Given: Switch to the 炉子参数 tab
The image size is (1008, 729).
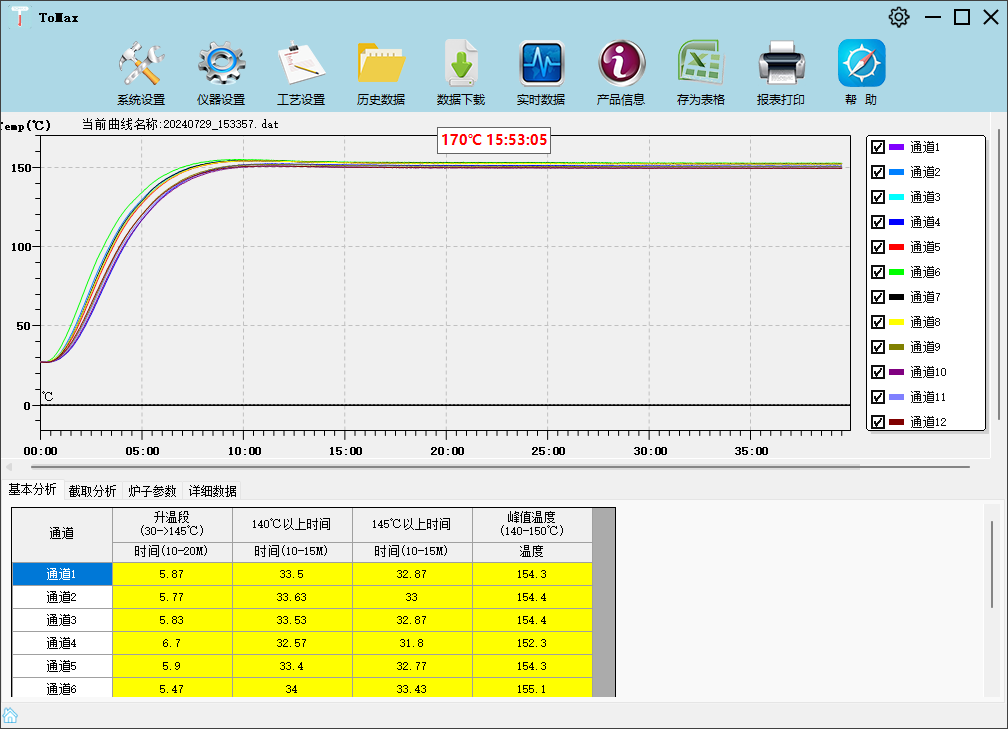Looking at the screenshot, I should 152,491.
